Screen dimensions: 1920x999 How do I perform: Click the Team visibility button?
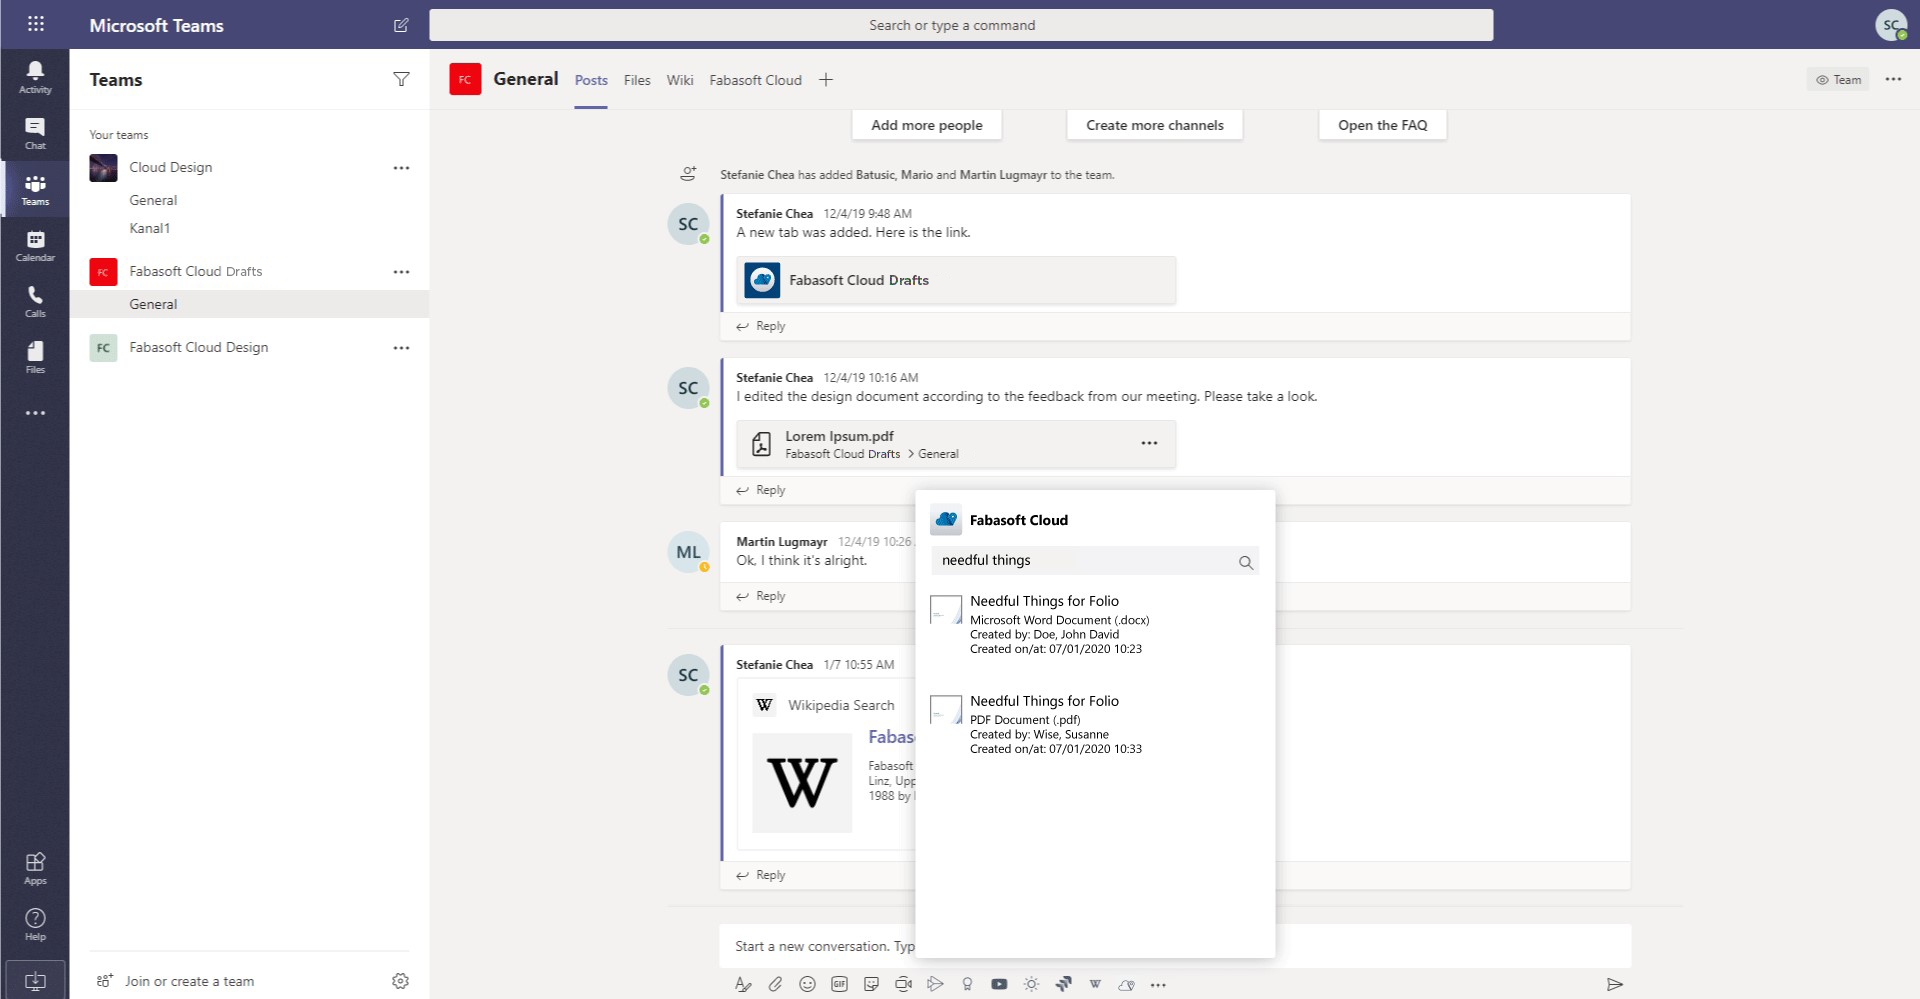(1838, 80)
